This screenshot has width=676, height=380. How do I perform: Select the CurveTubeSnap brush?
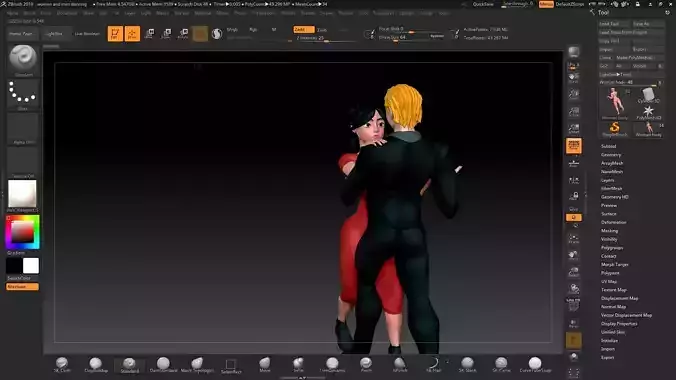point(535,365)
